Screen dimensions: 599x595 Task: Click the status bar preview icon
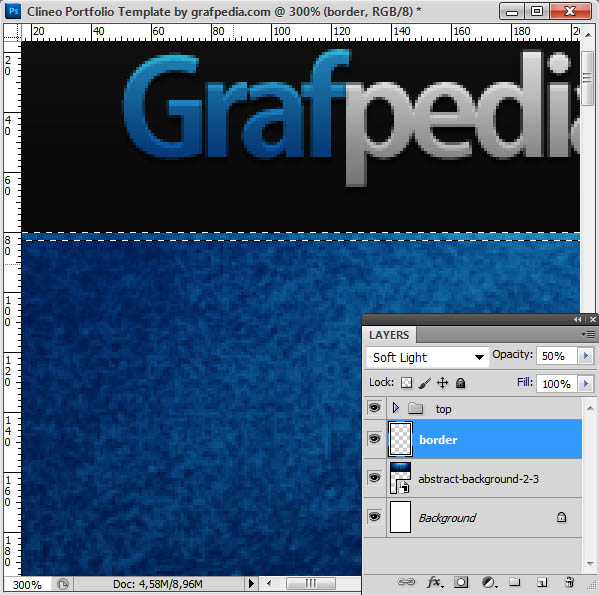tap(63, 584)
